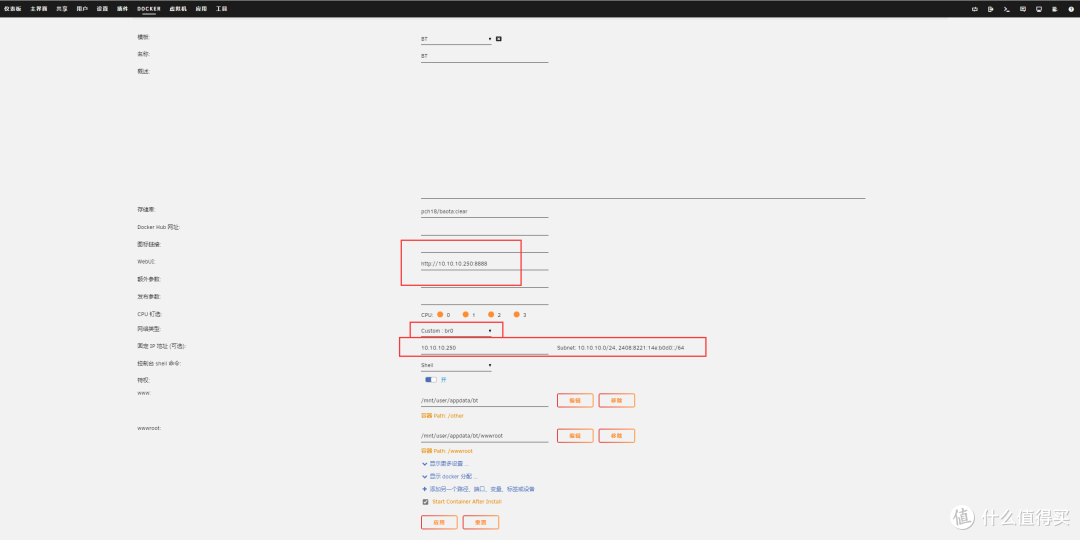Open the Custom : br0 network type dropdown

coord(456,330)
